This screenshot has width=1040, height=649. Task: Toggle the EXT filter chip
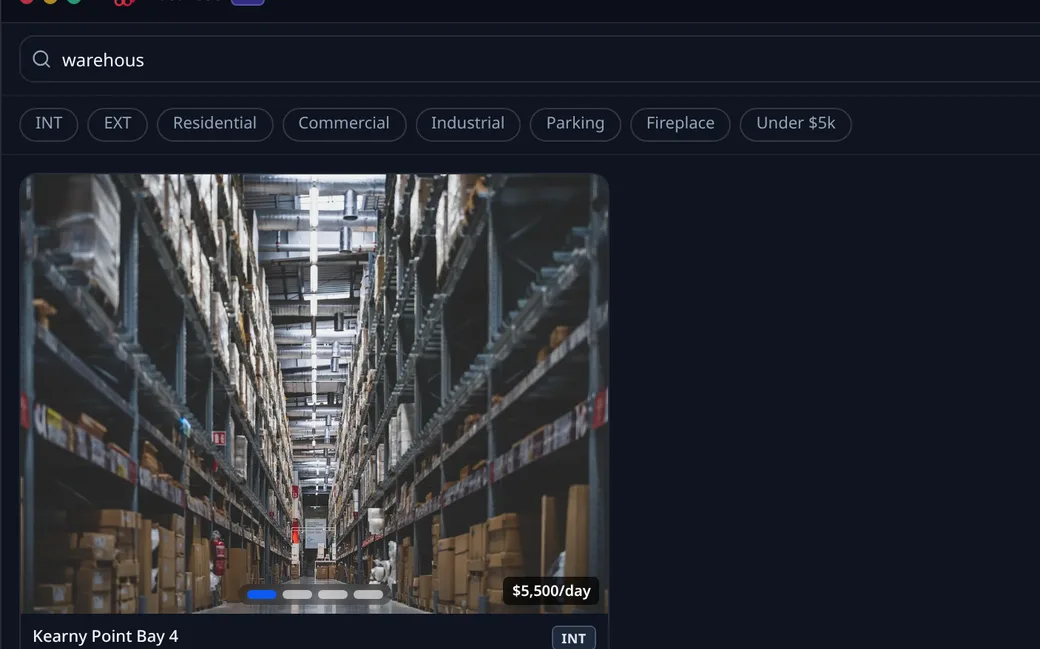click(117, 124)
